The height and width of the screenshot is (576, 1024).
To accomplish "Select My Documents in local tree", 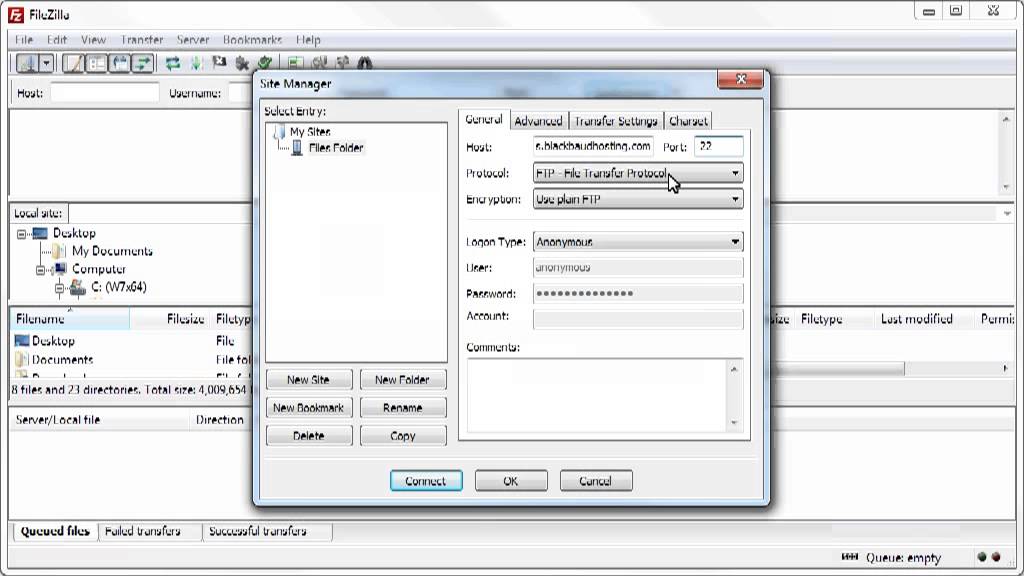I will coord(112,251).
